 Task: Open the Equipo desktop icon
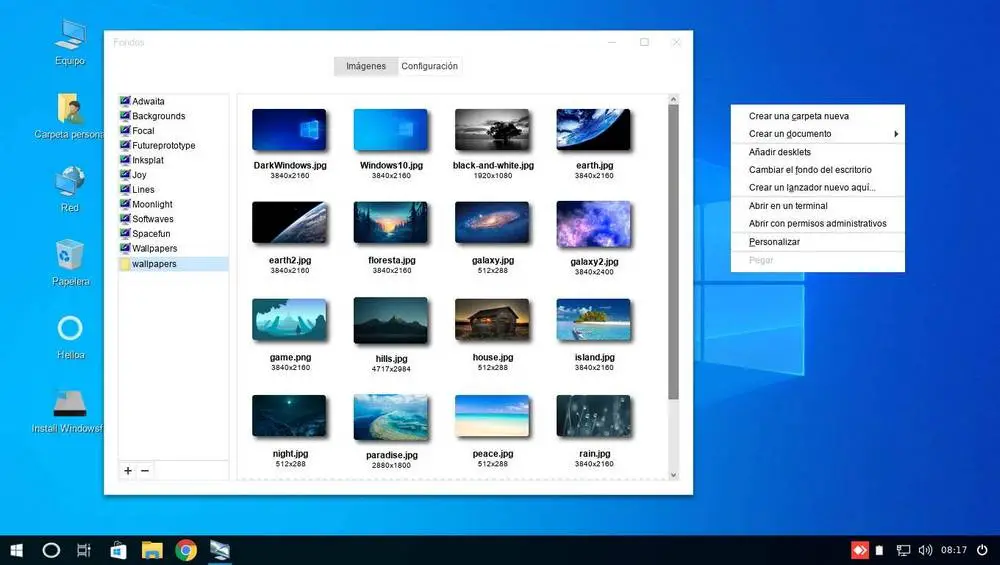(70, 42)
